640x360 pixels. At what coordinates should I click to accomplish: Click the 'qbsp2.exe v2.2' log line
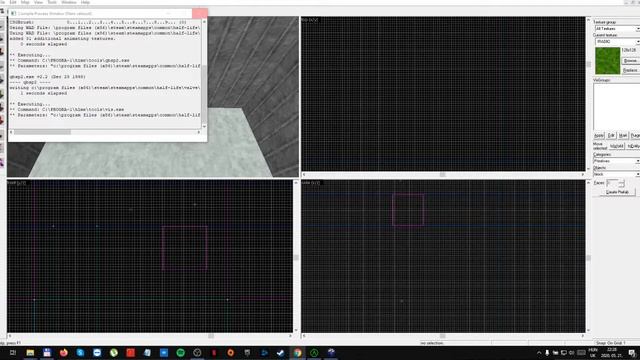47,77
